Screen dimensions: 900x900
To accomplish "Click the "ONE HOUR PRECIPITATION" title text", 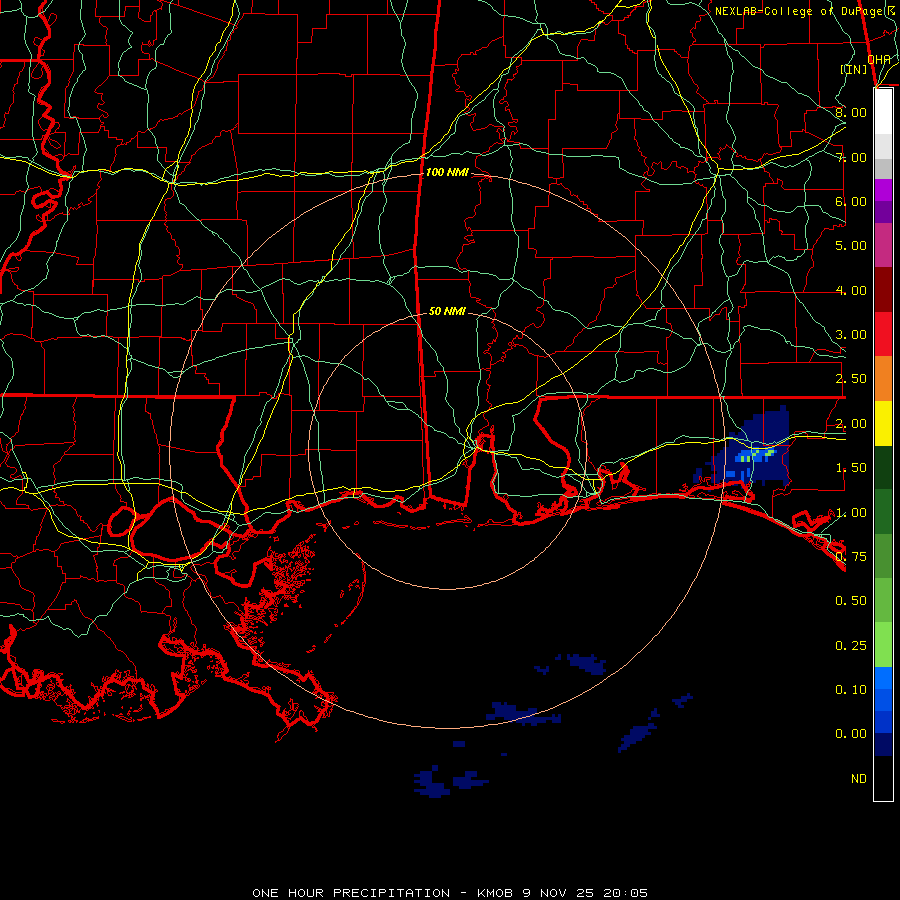I will 351,893.
